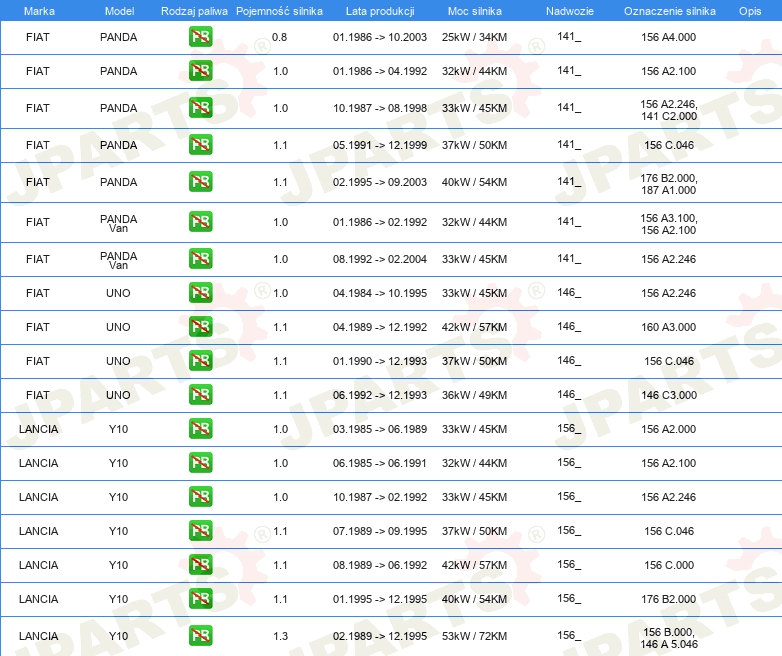This screenshot has width=782, height=656.
Task: Select engine code 156 A2.000
Action: 668,429
